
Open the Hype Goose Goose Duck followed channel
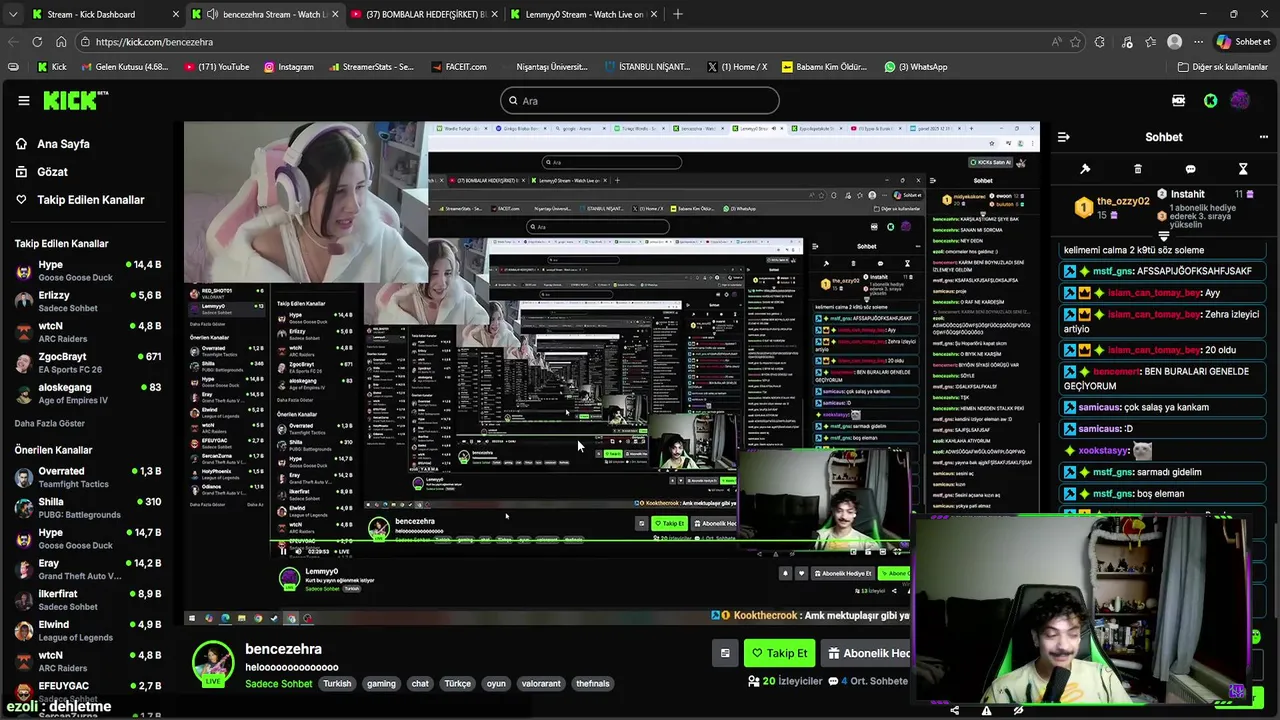(88, 271)
